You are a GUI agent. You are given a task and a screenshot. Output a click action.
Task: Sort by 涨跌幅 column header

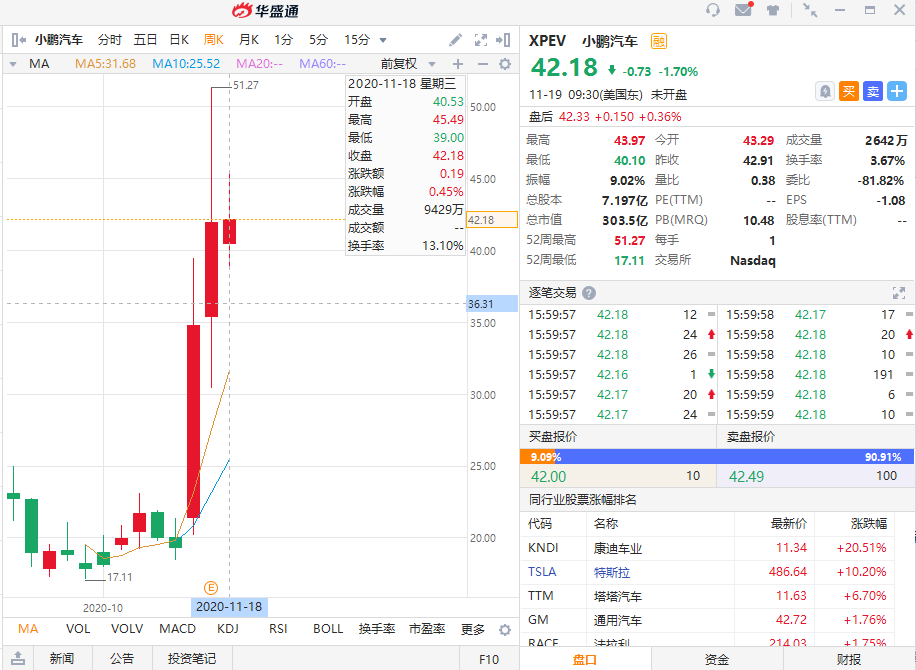(x=869, y=523)
